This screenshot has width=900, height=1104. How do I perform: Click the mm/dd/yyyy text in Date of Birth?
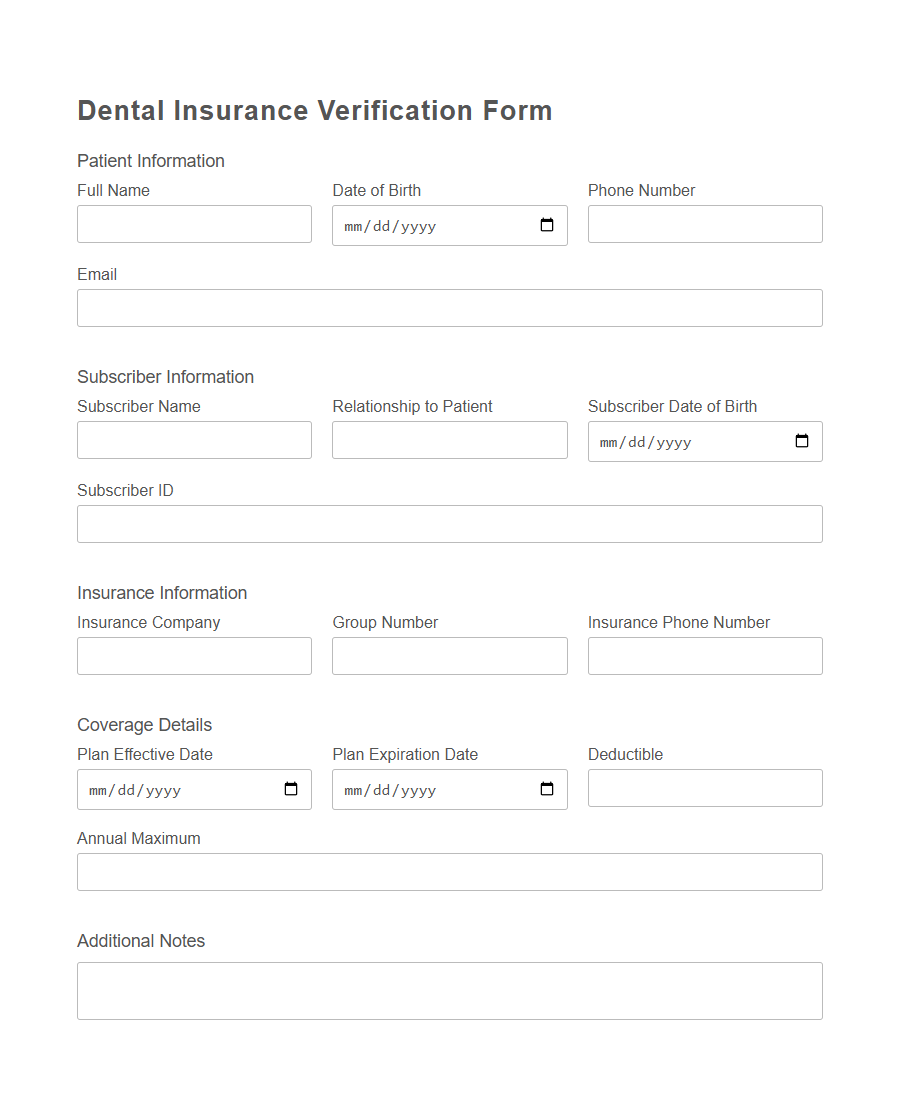point(388,226)
